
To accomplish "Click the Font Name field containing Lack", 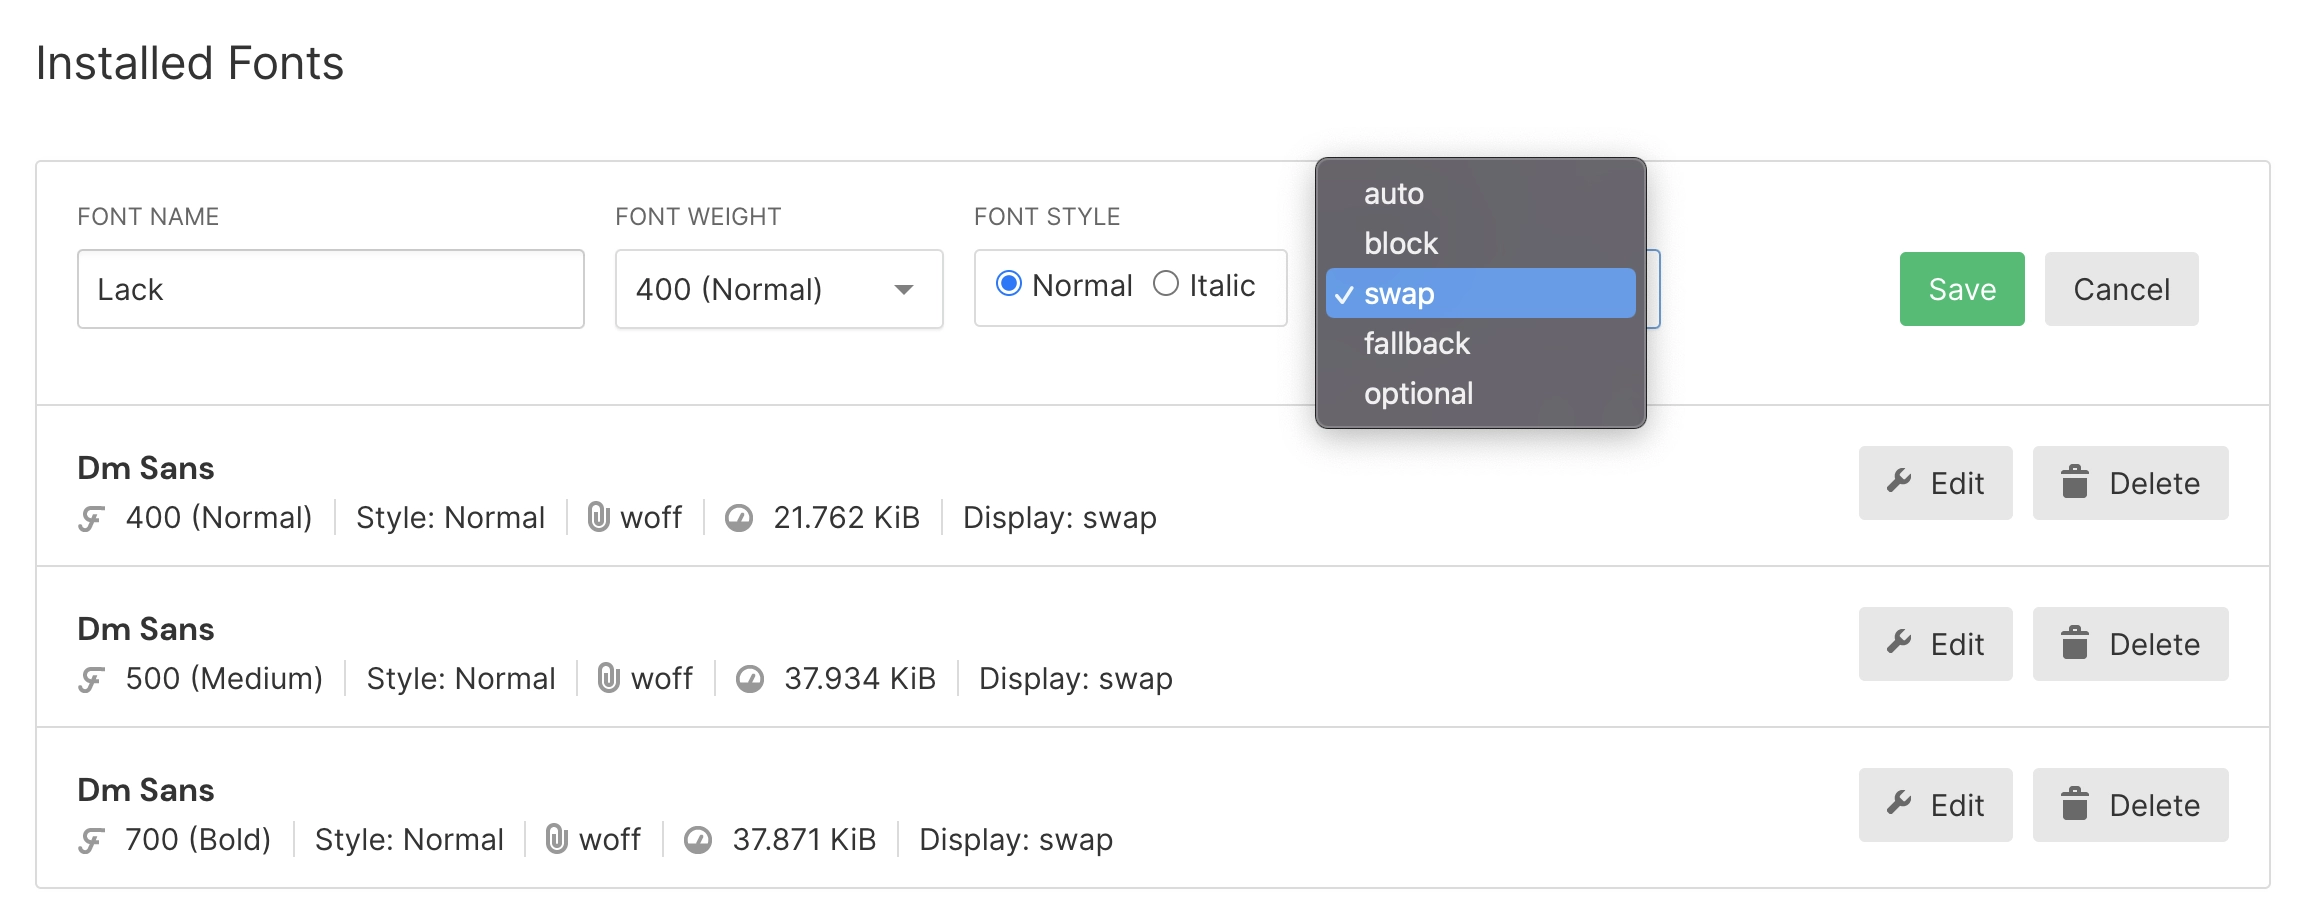I will 330,289.
